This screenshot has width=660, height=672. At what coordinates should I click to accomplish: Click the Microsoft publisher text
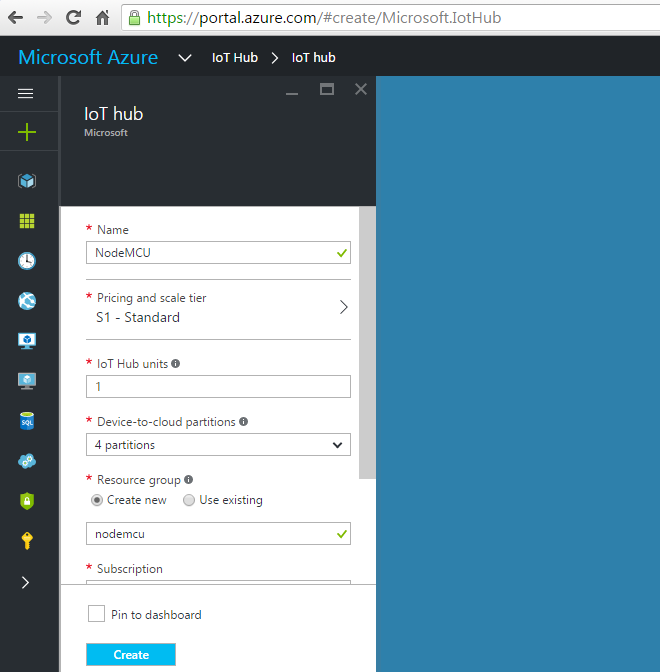106,133
